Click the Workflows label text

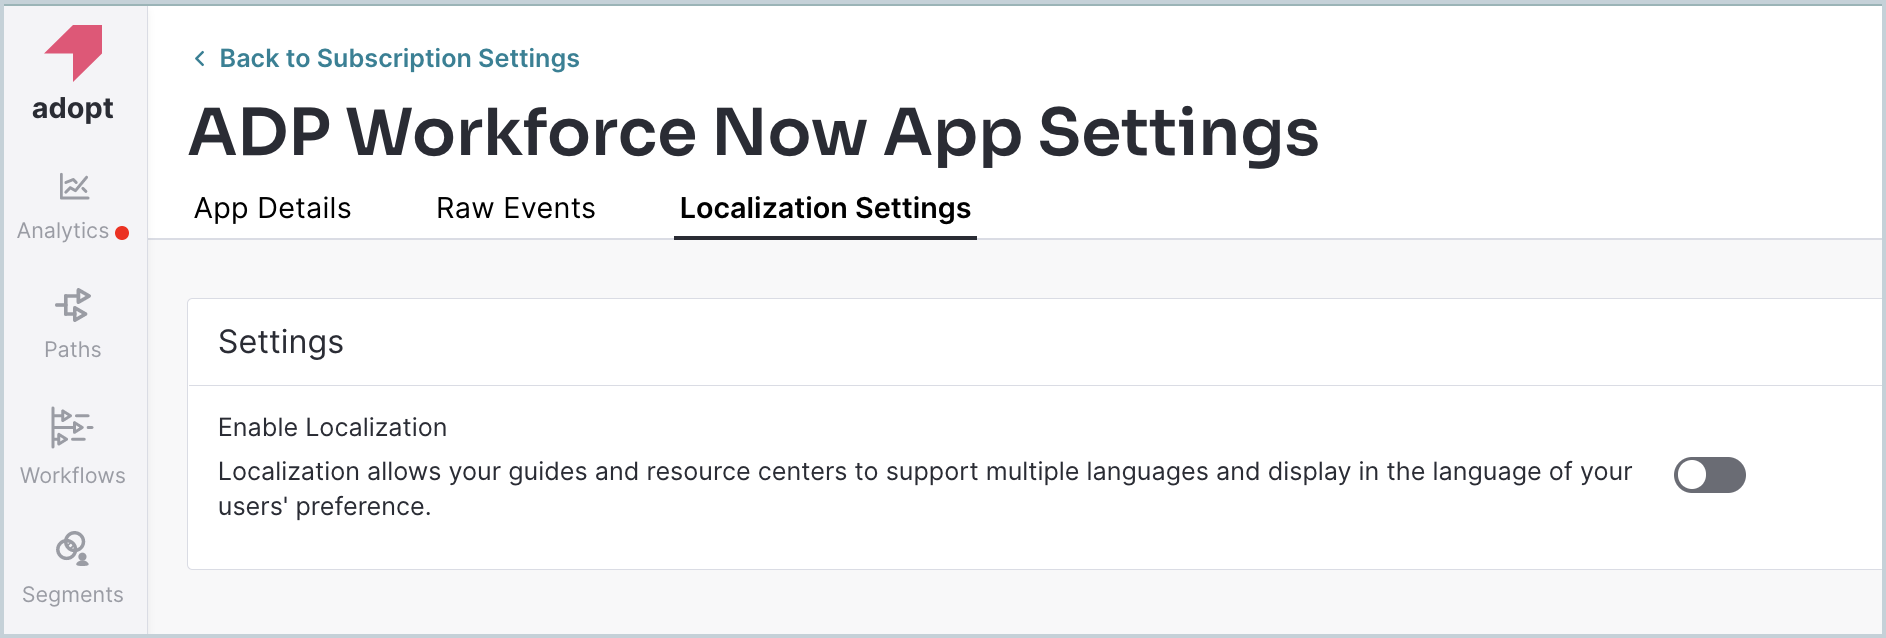click(x=72, y=475)
